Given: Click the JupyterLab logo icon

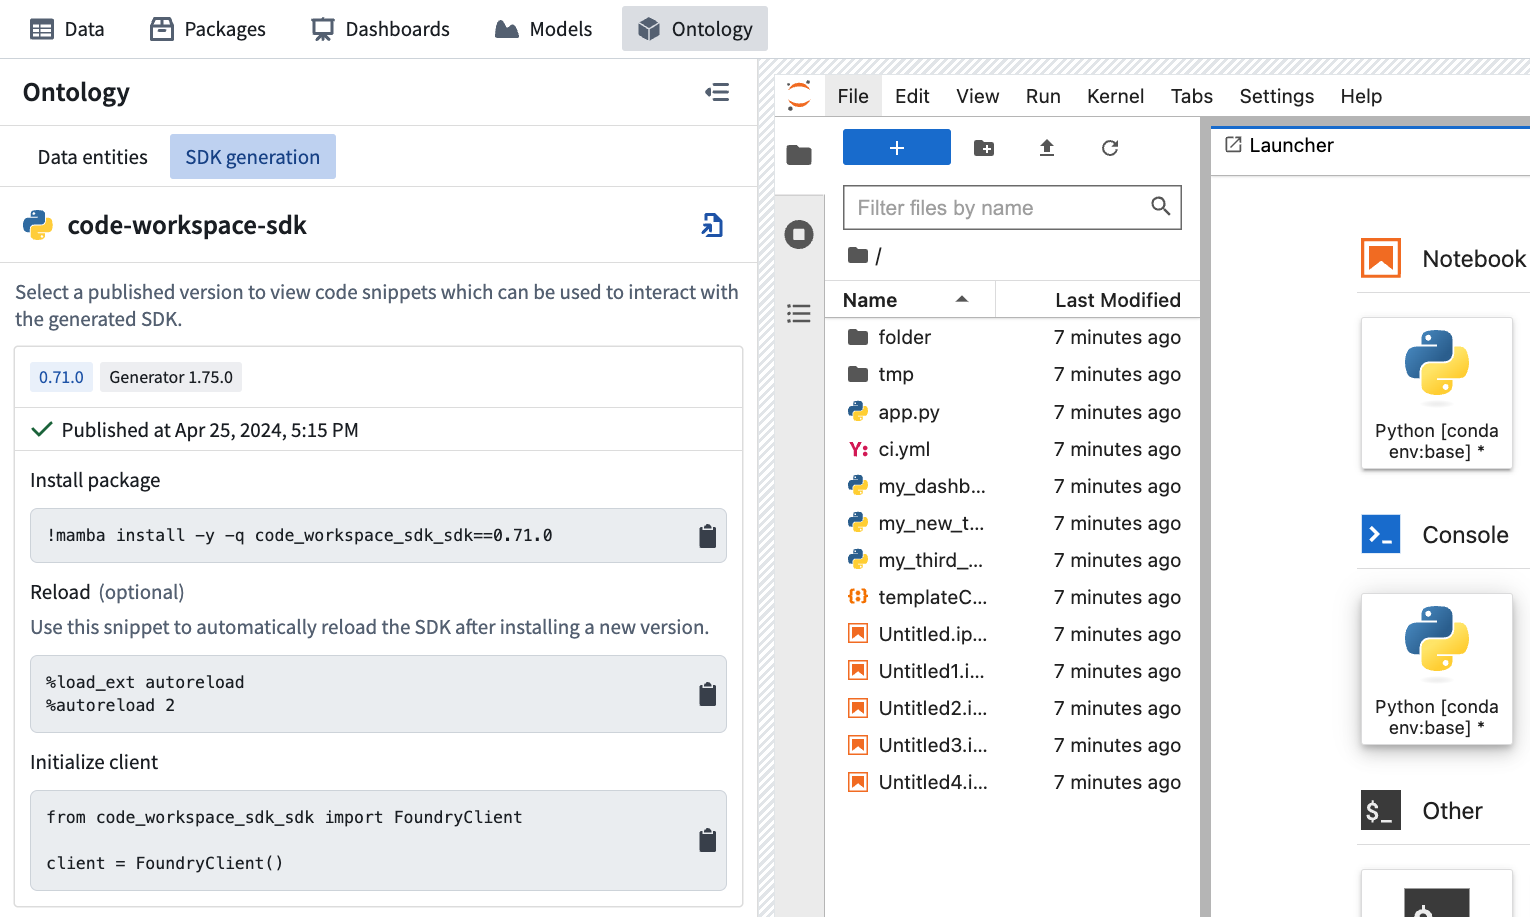Looking at the screenshot, I should (x=799, y=96).
